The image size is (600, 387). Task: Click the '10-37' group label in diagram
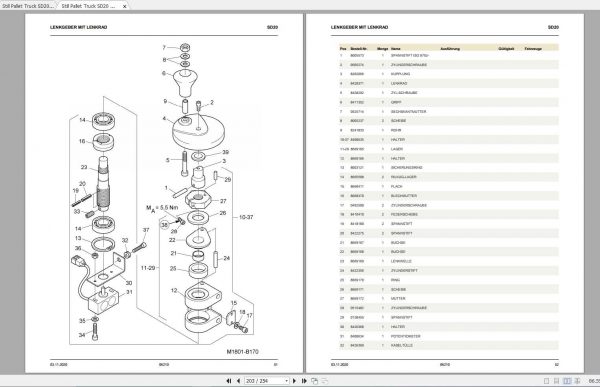pyautogui.click(x=246, y=217)
